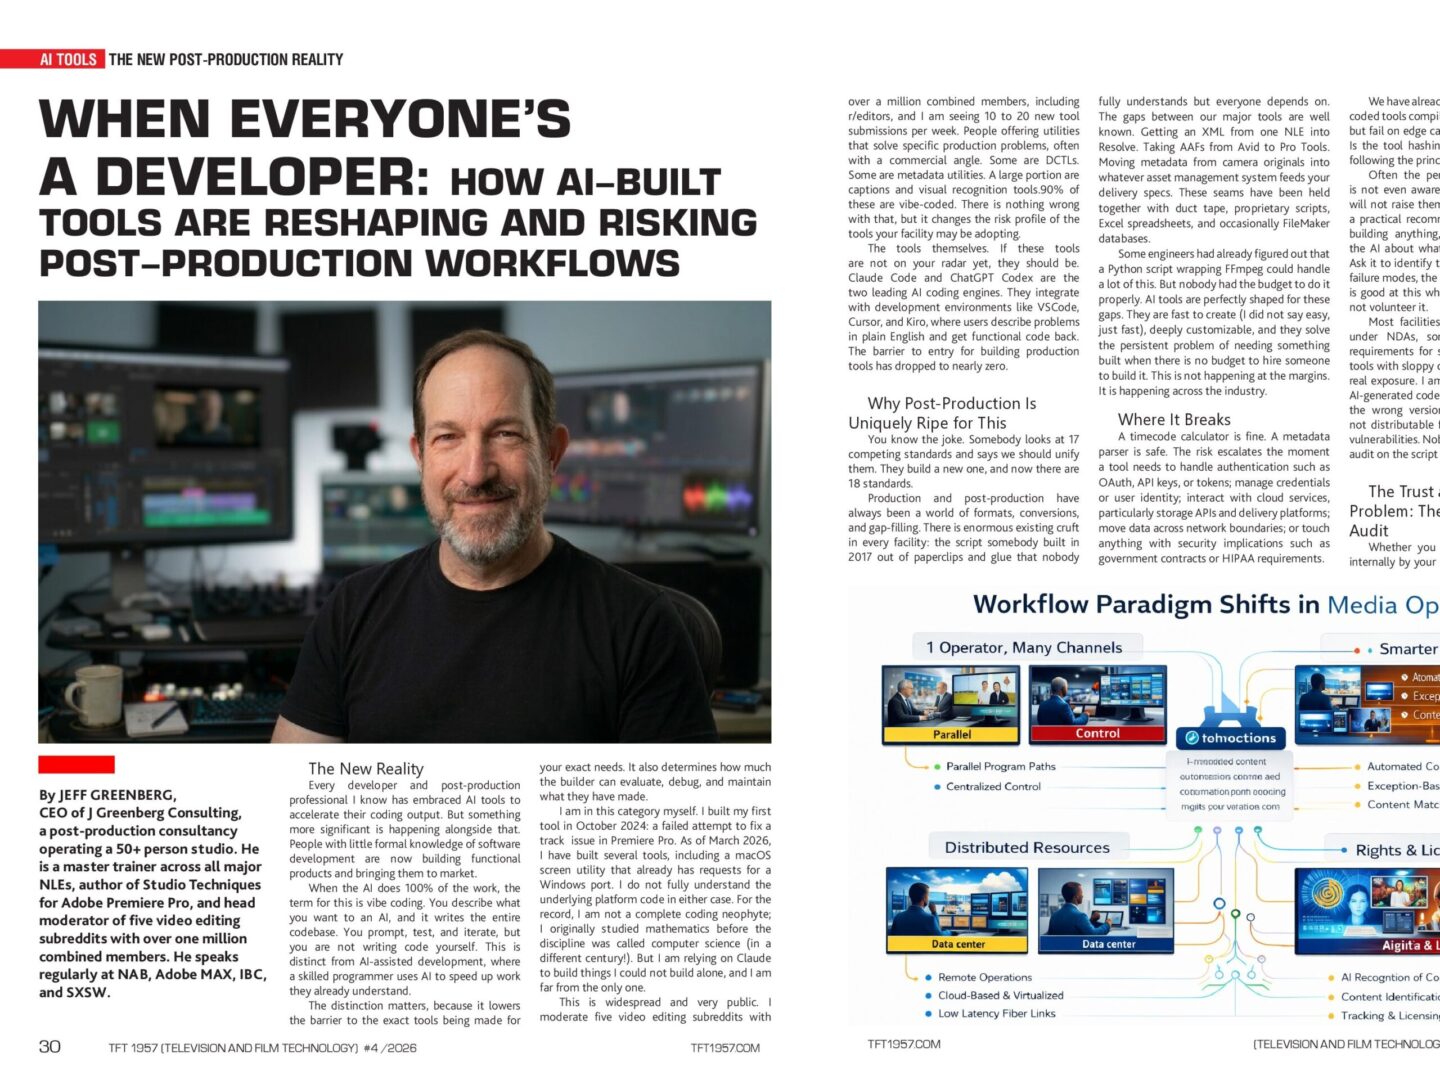Screen dimensions: 1440x1080
Task: Open the blue-labeled 'Data center' thumbnail
Action: pyautogui.click(x=1108, y=910)
